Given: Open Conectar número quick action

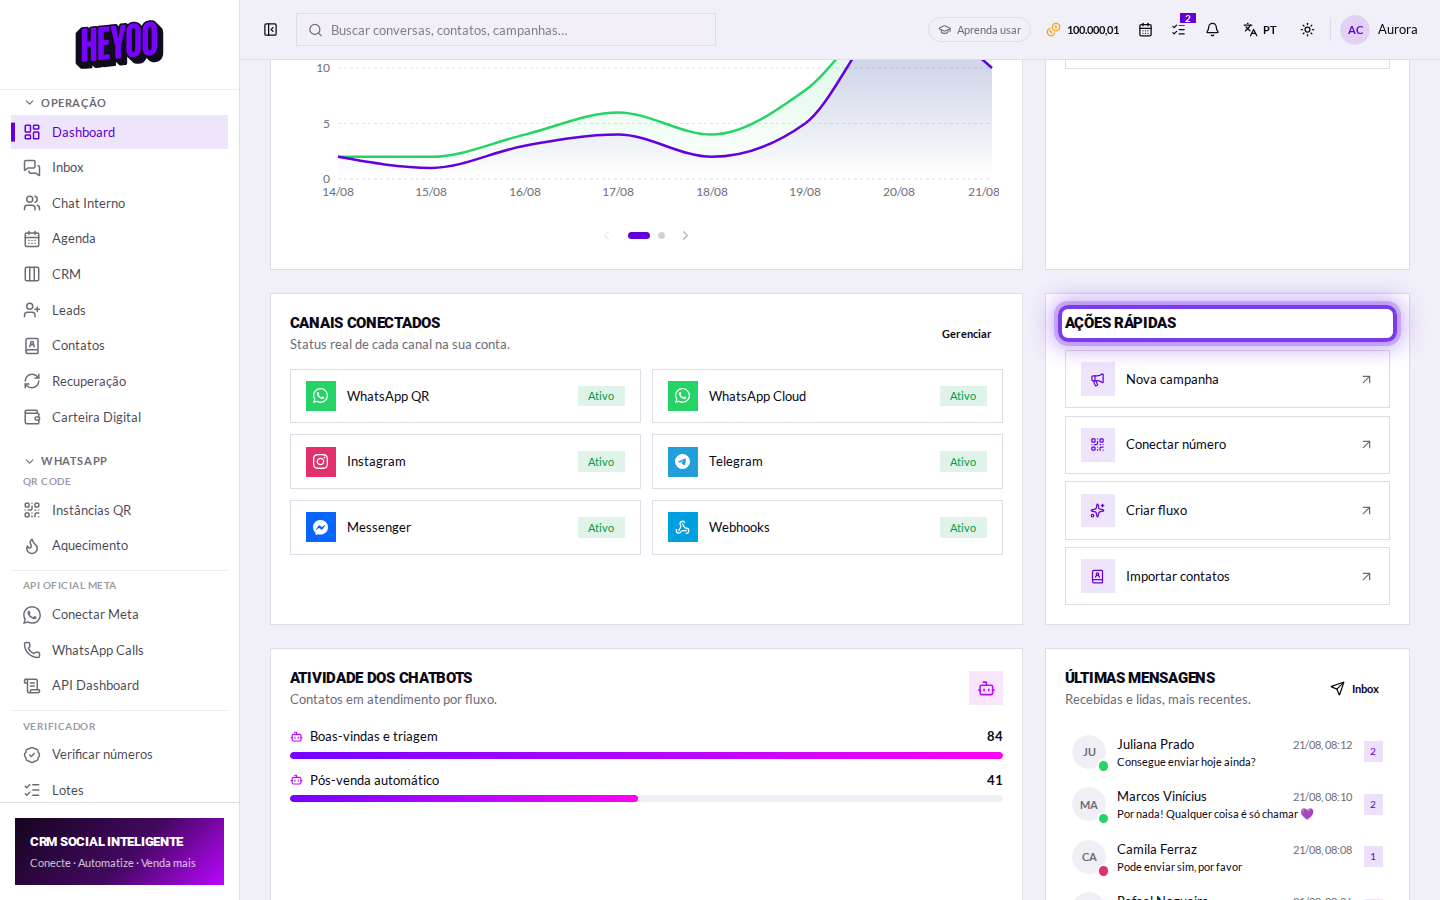Looking at the screenshot, I should tap(1227, 445).
